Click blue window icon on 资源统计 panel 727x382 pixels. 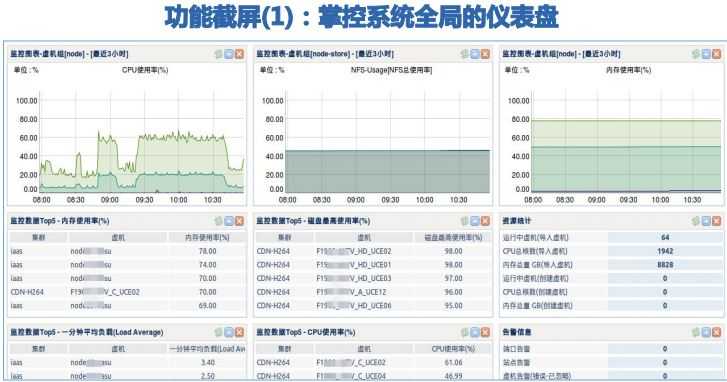click(x=706, y=221)
